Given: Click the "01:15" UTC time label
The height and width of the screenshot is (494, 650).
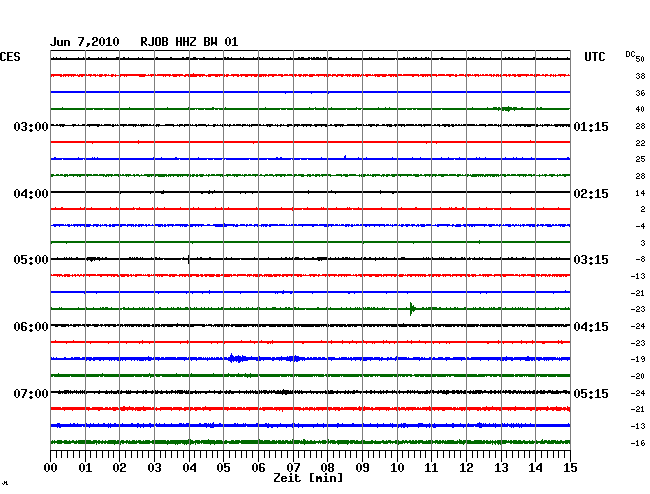Looking at the screenshot, I should coord(591,126).
